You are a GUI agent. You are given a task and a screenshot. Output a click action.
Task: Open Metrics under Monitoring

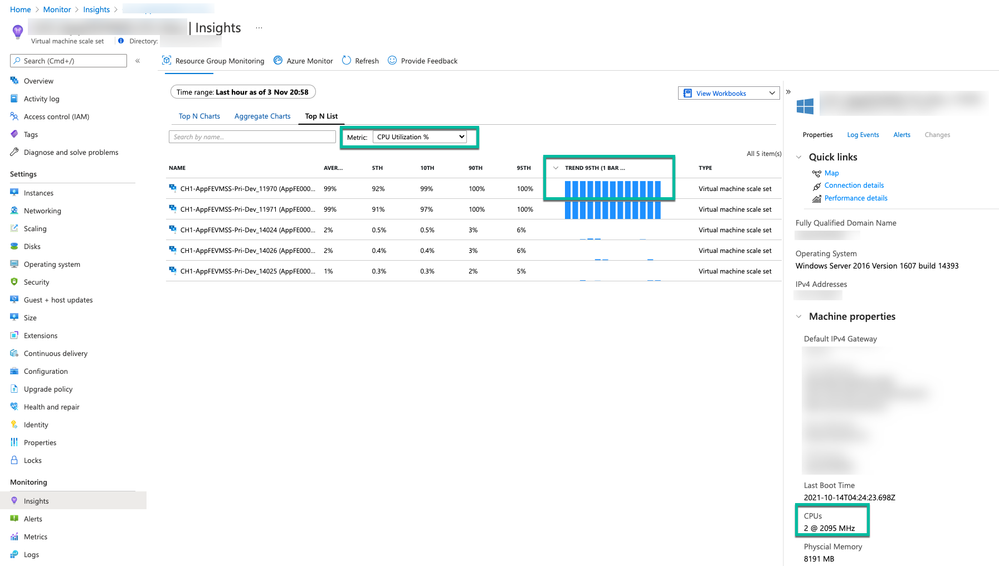35,537
